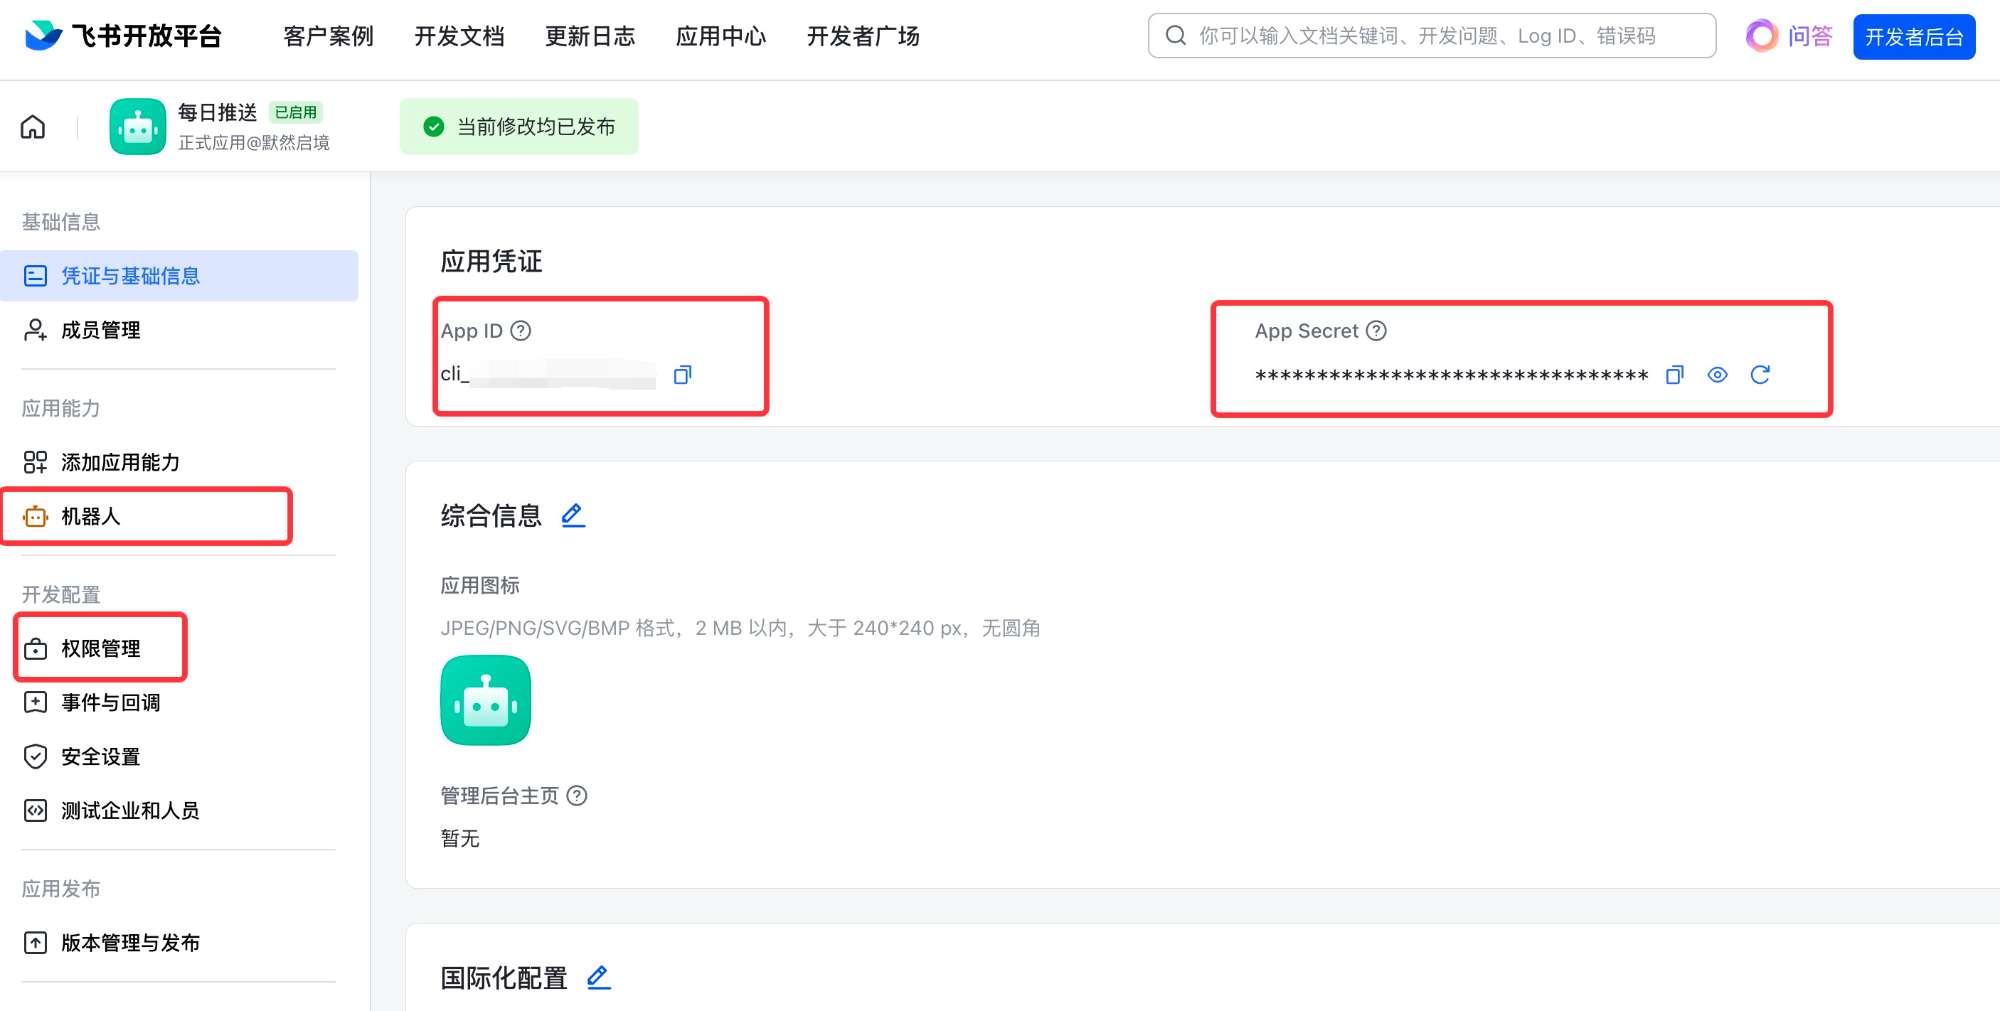Click the 应用图标 robot image

486,700
